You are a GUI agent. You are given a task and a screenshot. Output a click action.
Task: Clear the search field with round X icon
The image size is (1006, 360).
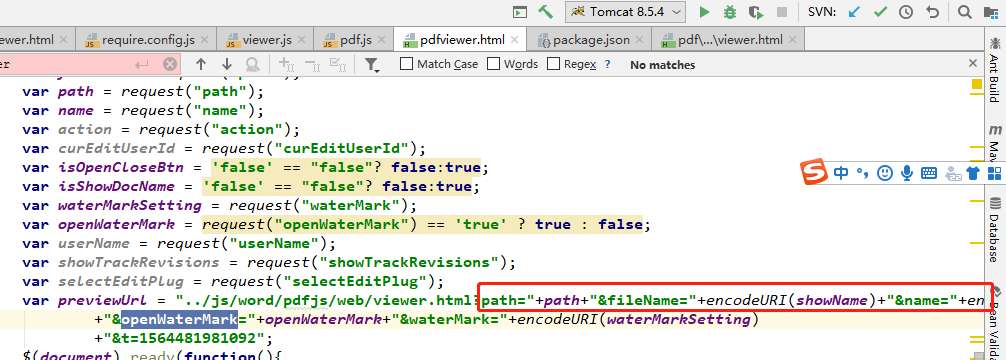click(169, 64)
